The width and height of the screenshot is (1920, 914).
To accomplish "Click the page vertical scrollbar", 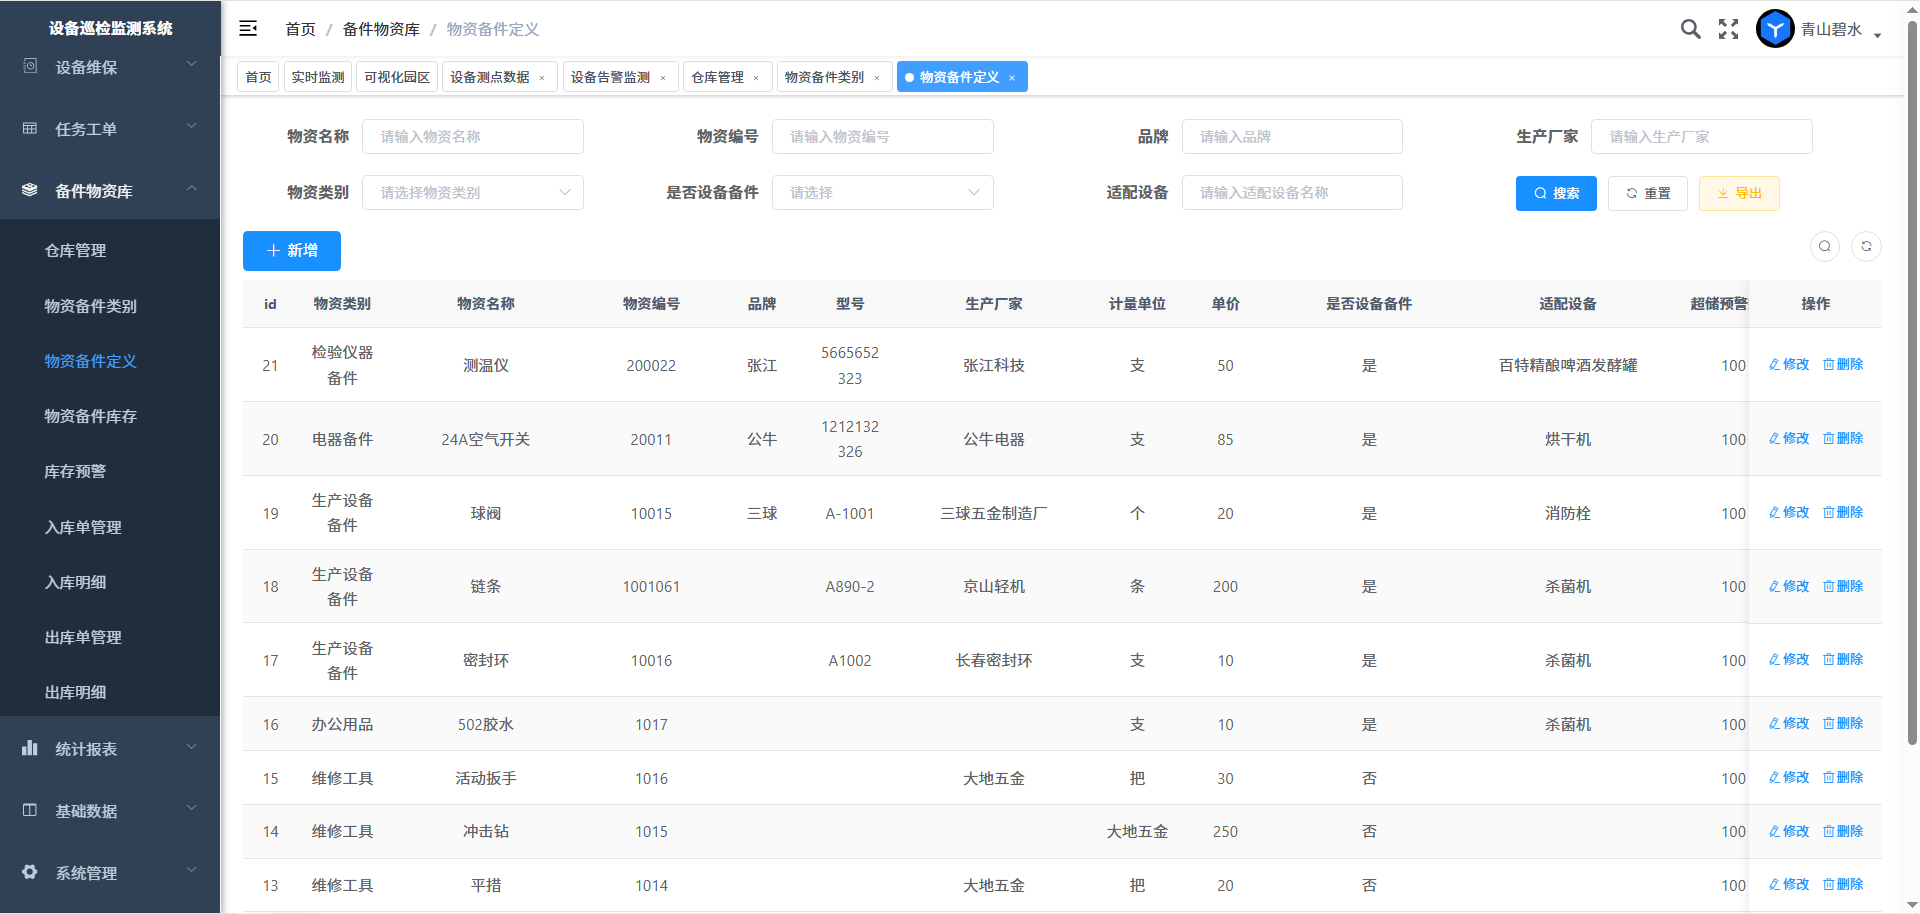I will (x=1912, y=400).
